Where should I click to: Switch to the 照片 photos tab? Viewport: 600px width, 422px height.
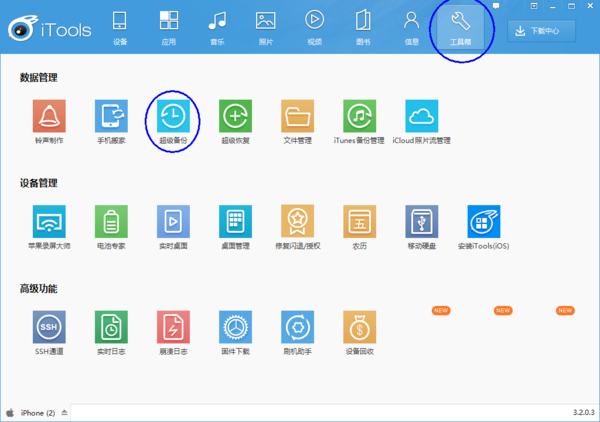tap(266, 28)
